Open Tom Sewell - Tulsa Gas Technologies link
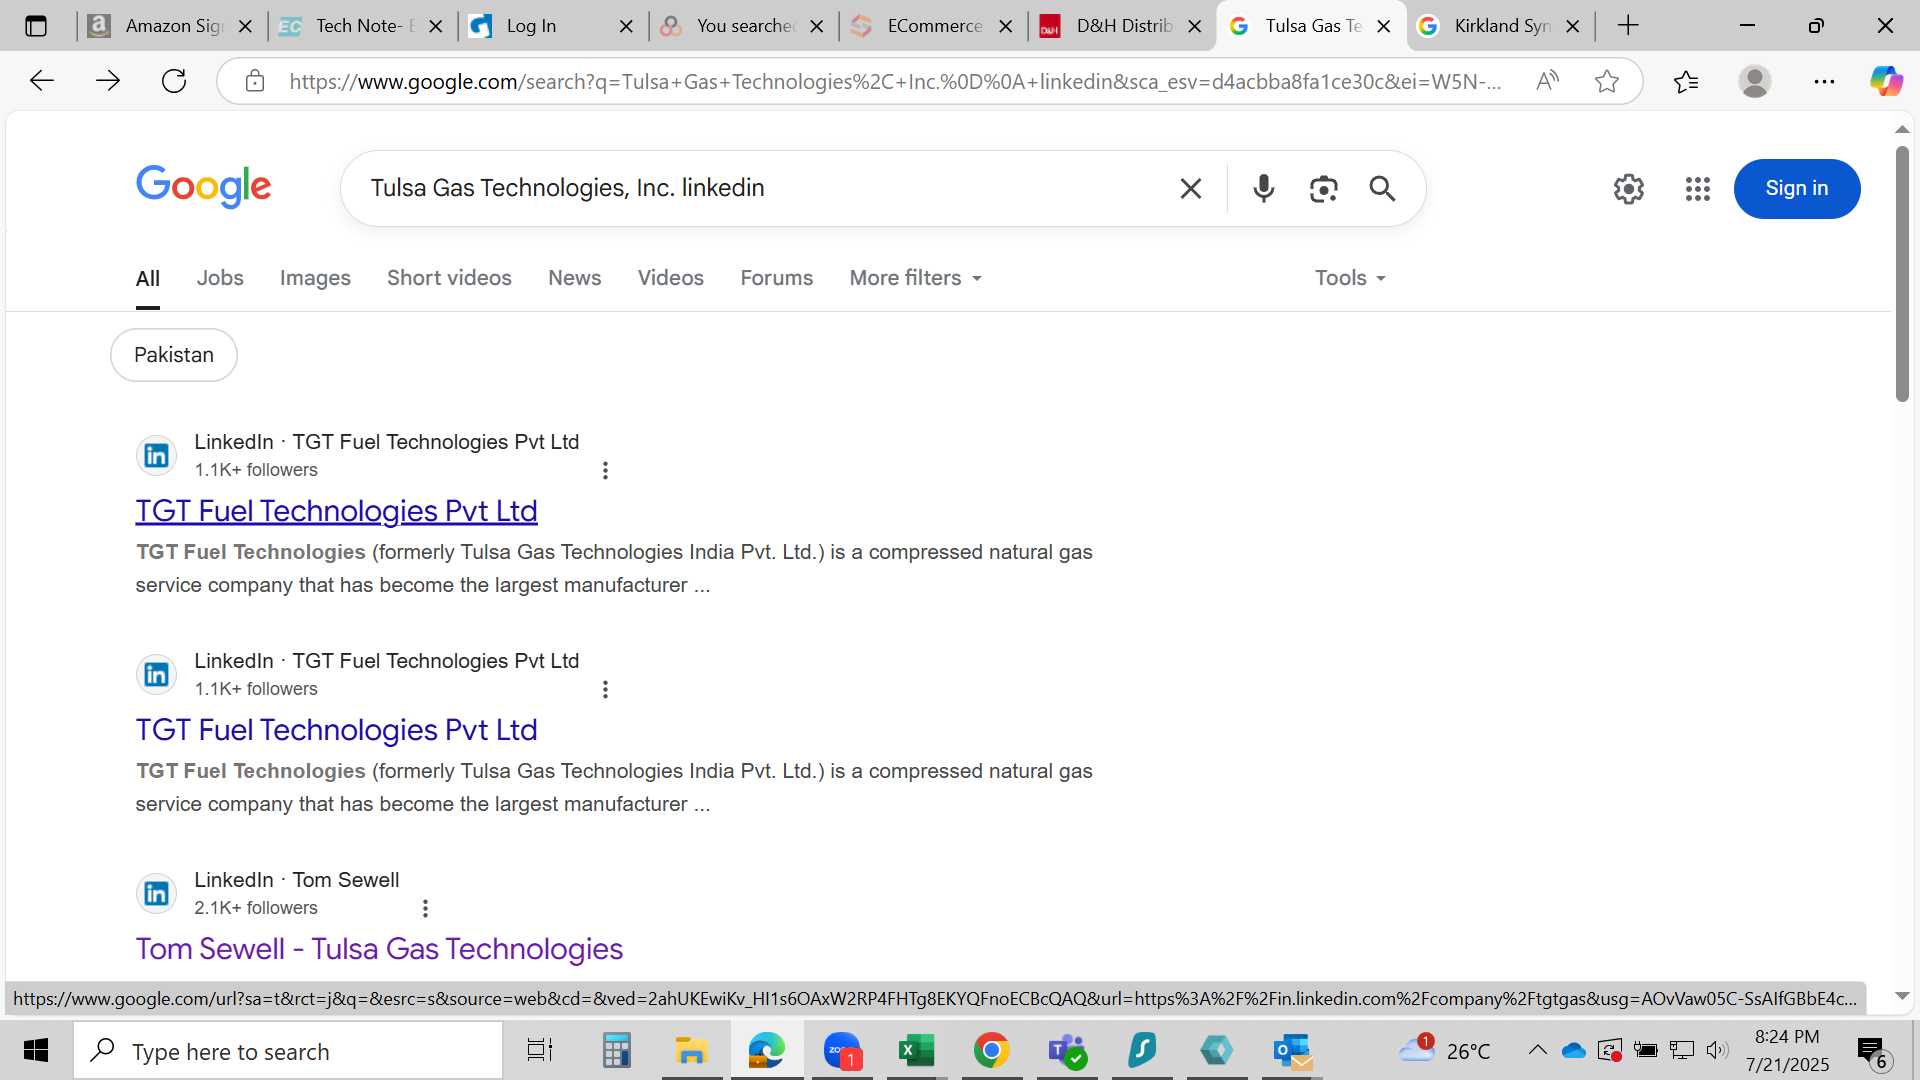 click(379, 949)
